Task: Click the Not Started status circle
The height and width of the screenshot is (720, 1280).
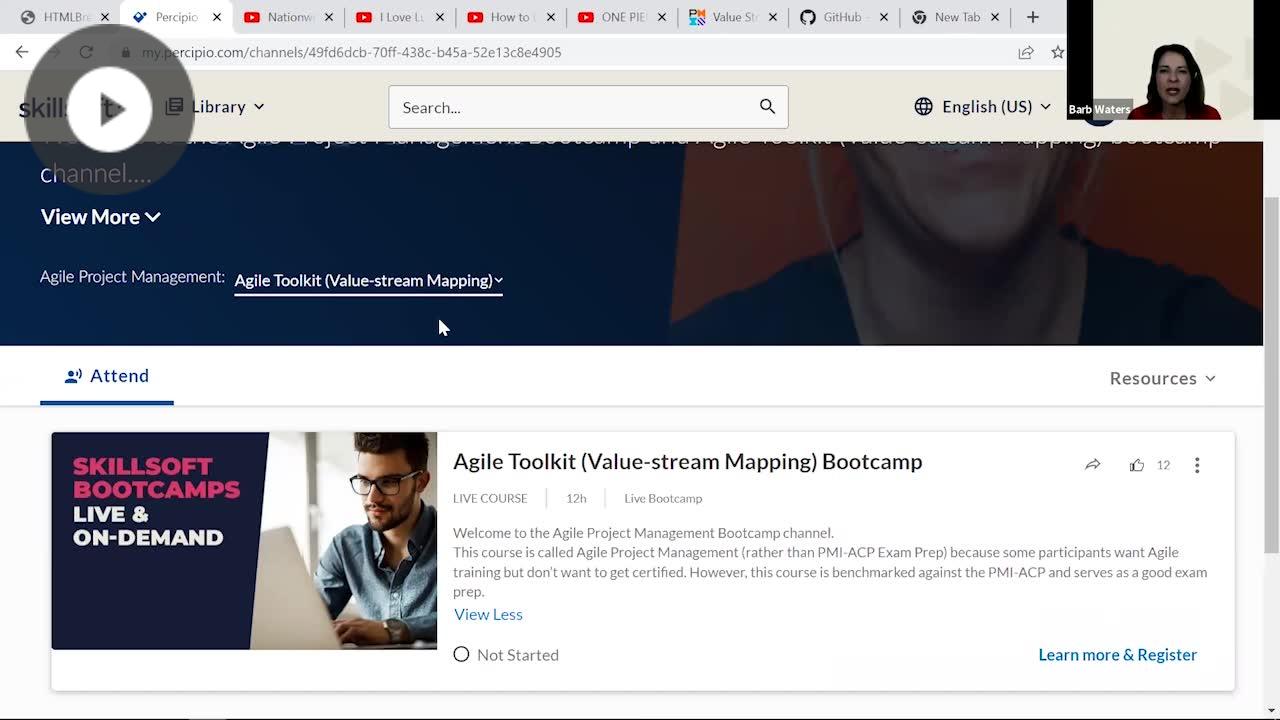Action: pos(461,654)
